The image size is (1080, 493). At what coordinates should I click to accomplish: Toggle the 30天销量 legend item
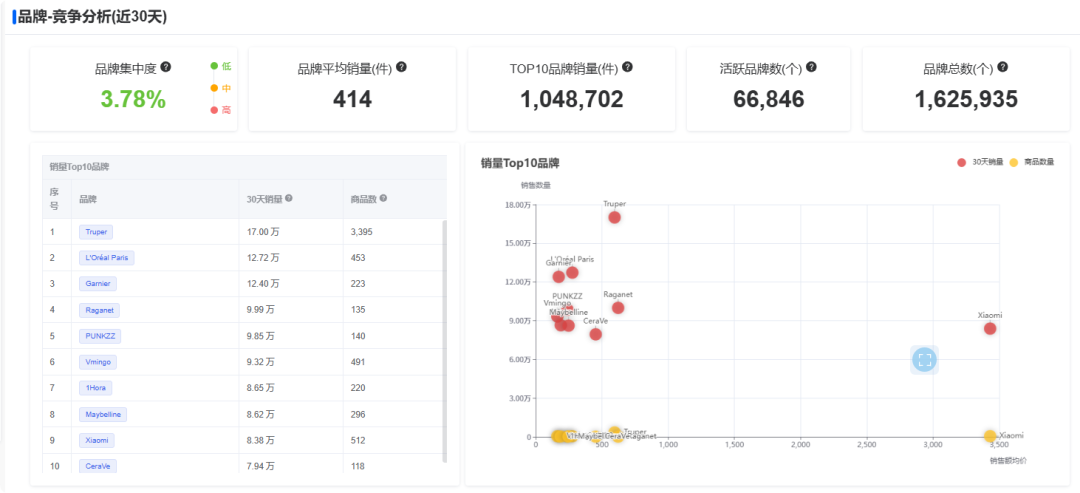coord(979,162)
